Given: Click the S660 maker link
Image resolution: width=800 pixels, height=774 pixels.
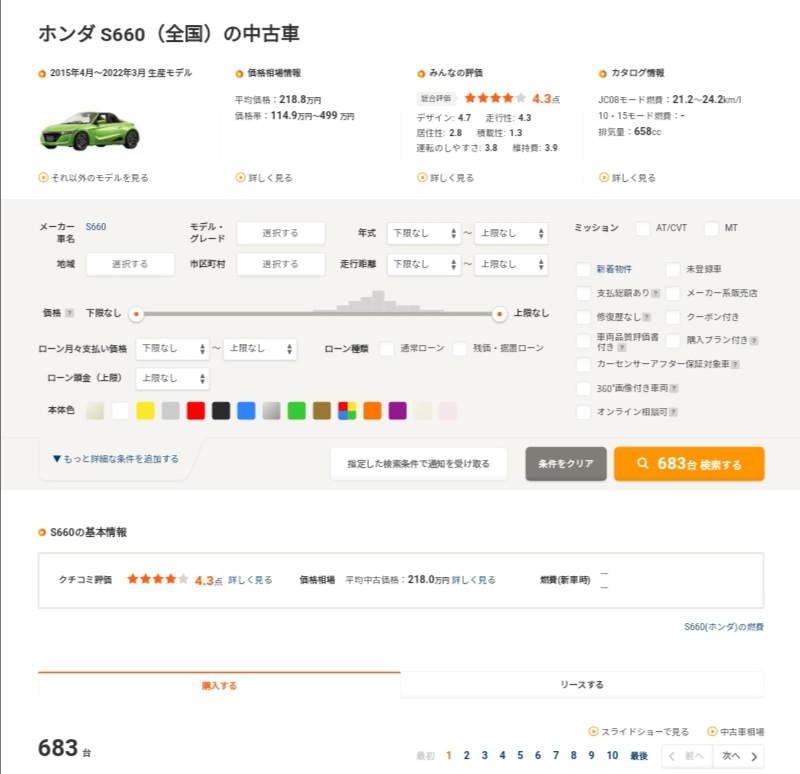Looking at the screenshot, I should 96,227.
